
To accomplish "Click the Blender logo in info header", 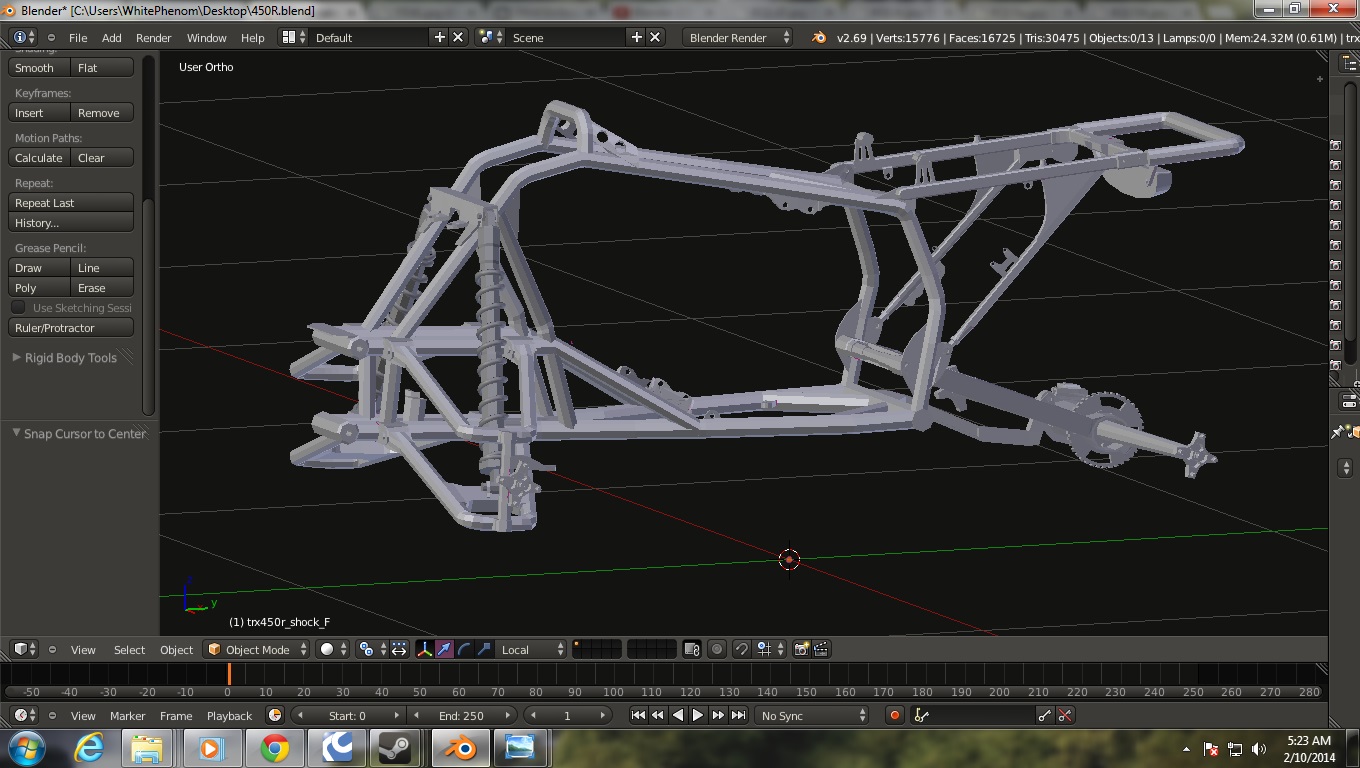I will click(819, 37).
